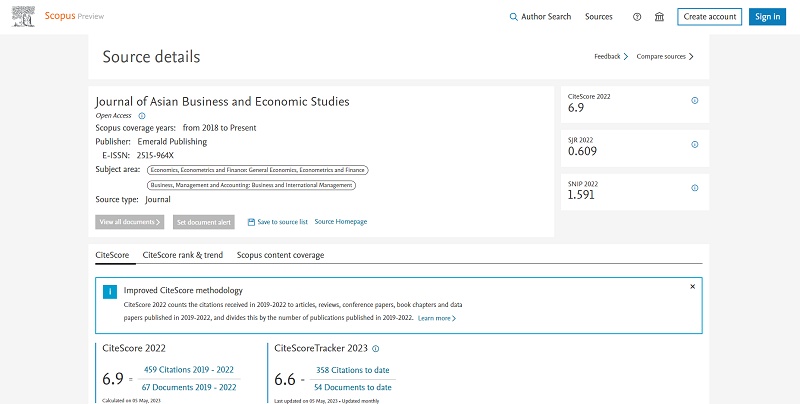Viewport: 800px width, 404px height.
Task: Close the Improved CiteScore methodology banner
Action: [692, 287]
